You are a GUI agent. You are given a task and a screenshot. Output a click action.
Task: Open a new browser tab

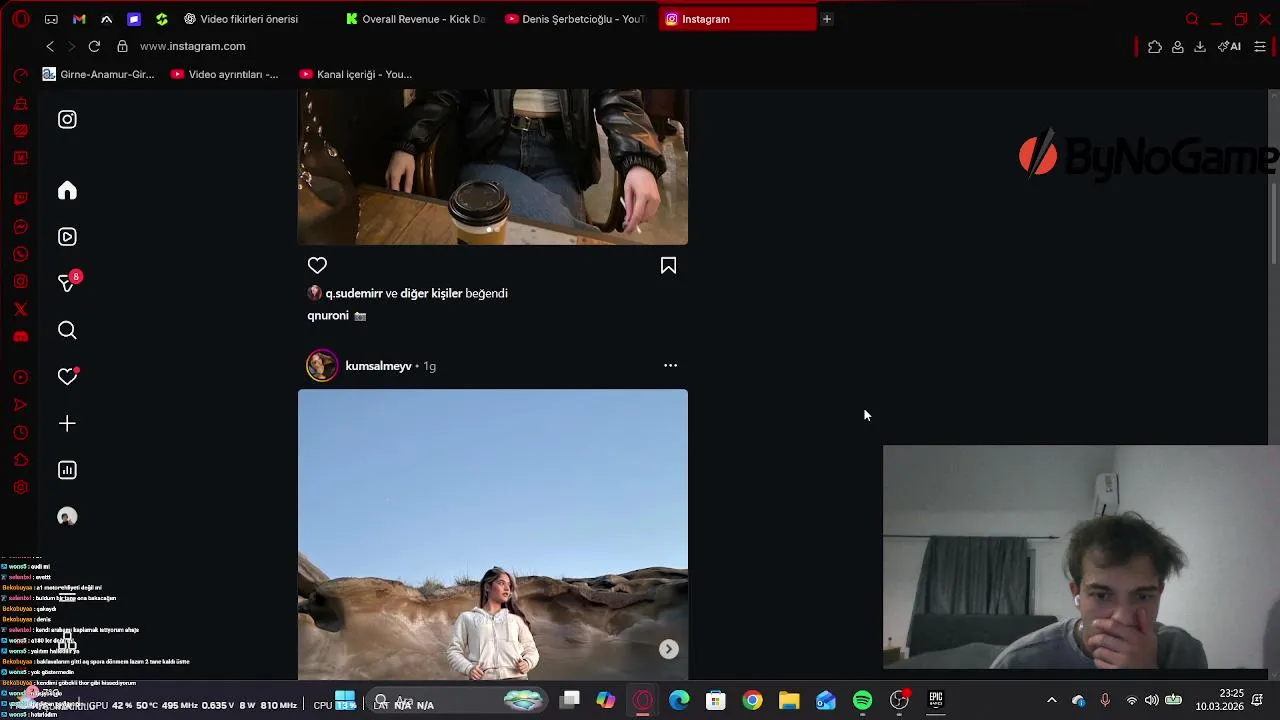[x=827, y=19]
